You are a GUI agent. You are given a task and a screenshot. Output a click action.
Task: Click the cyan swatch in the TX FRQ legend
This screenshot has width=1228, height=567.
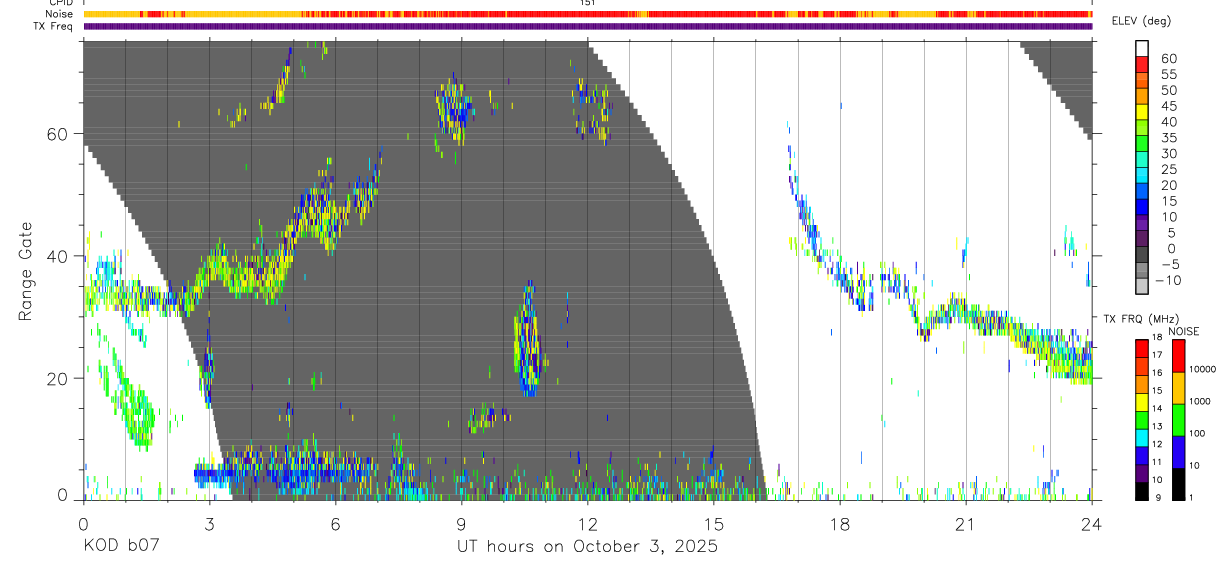pos(1141,437)
